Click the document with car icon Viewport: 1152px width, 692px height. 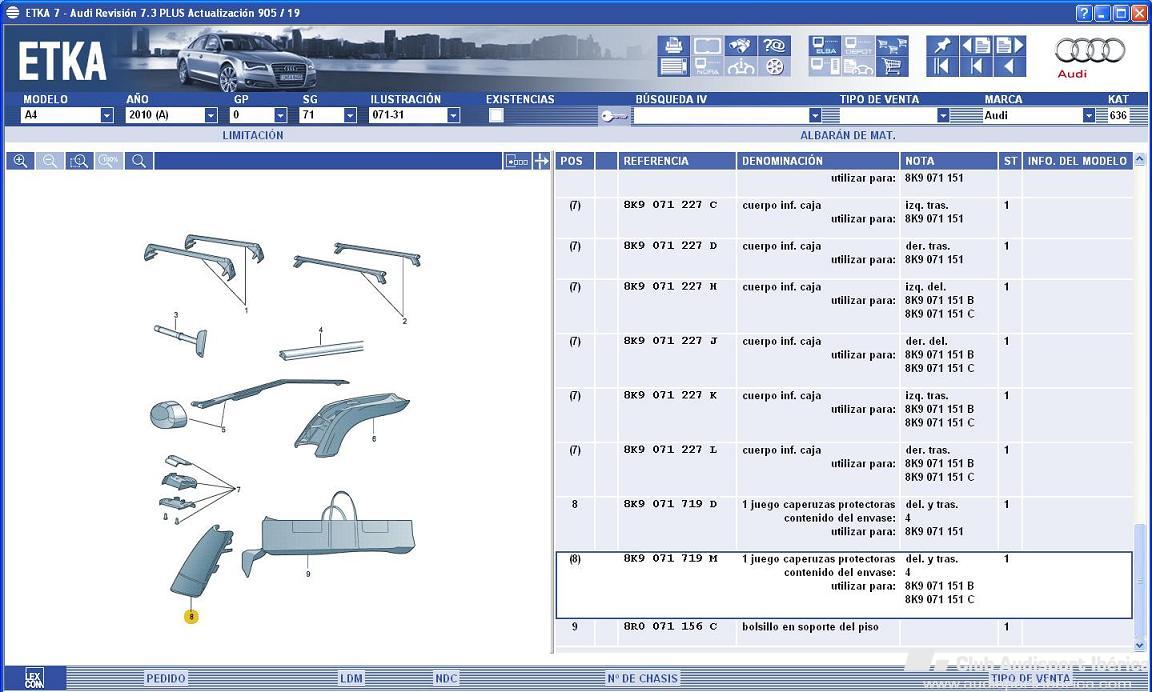click(x=858, y=67)
